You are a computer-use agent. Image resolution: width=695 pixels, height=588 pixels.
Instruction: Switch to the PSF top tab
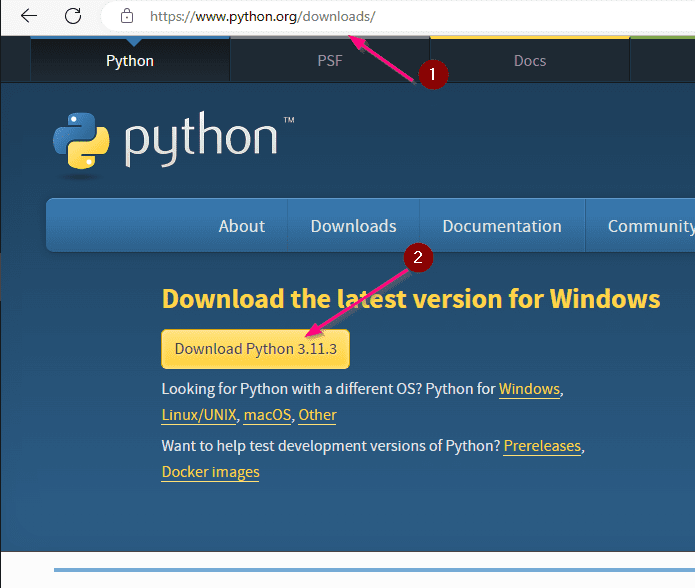click(x=330, y=60)
